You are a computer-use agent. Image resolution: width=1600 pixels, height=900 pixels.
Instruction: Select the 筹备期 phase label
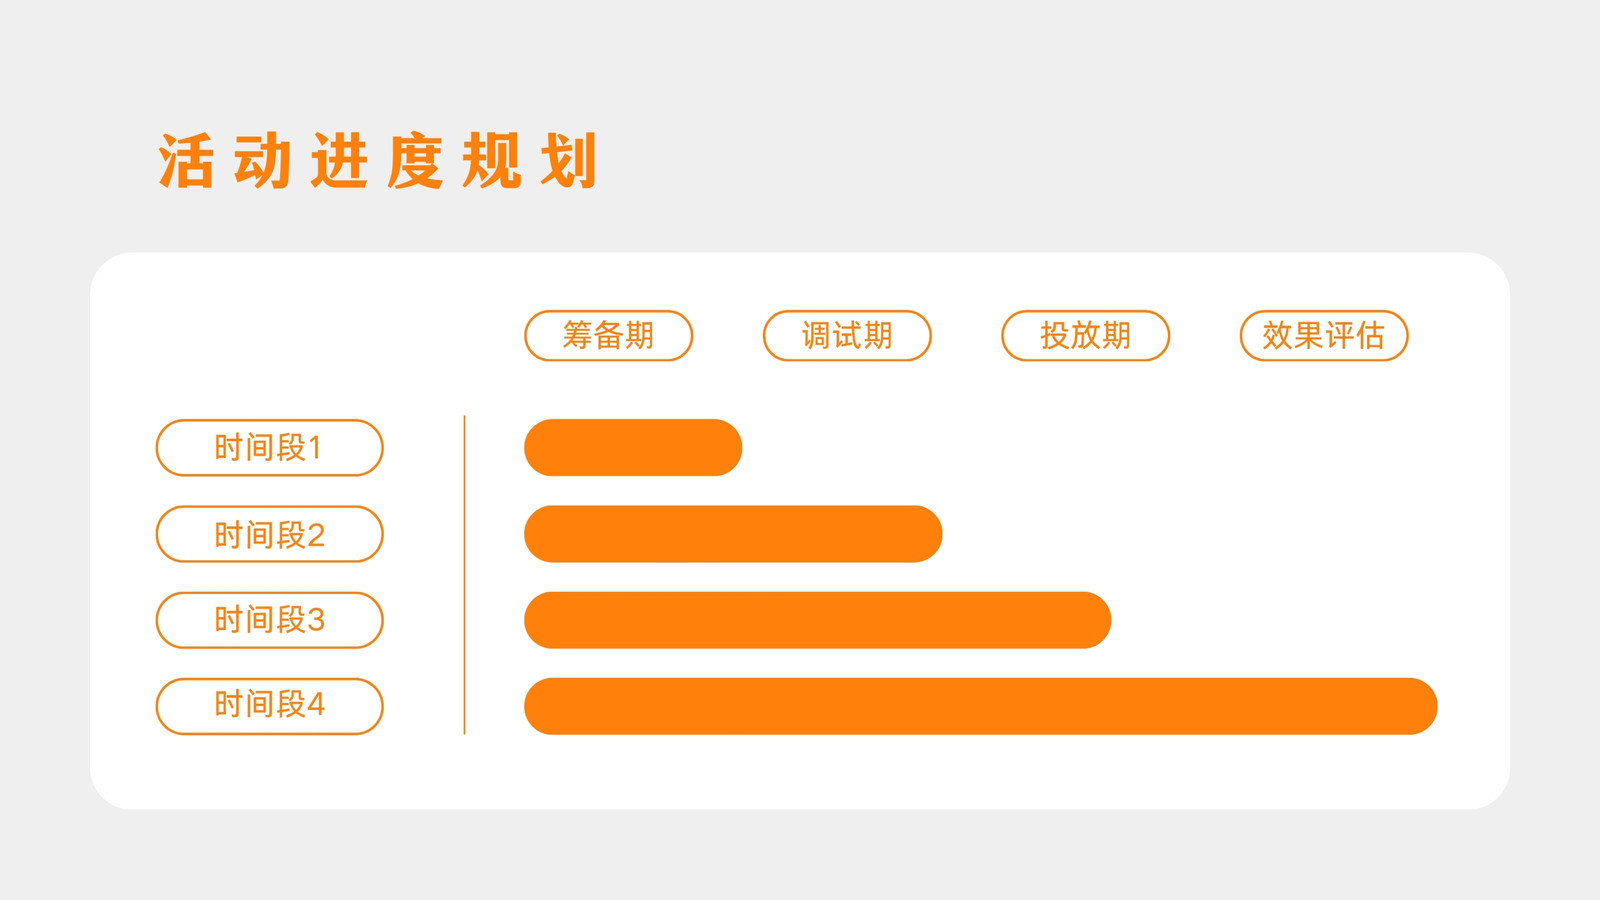click(x=608, y=336)
